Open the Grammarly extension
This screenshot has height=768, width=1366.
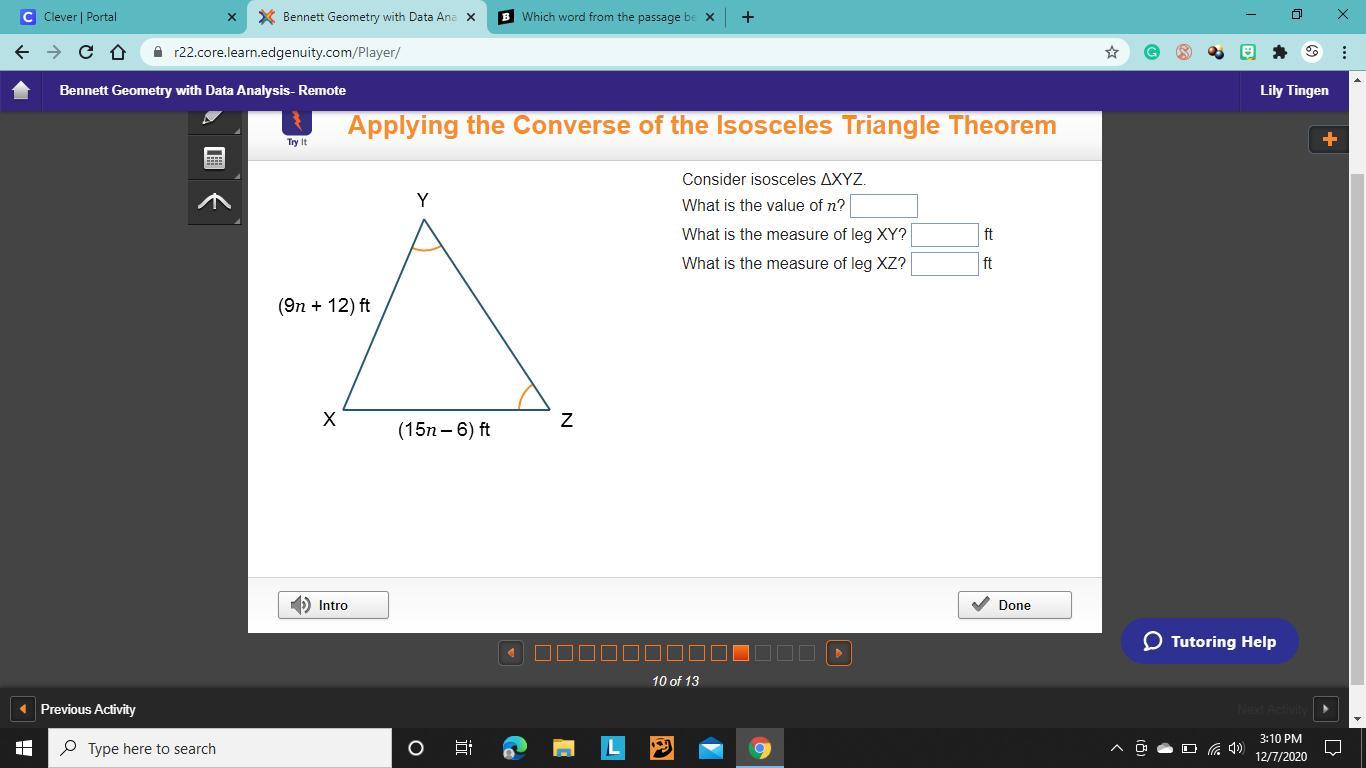pyautogui.click(x=1152, y=52)
